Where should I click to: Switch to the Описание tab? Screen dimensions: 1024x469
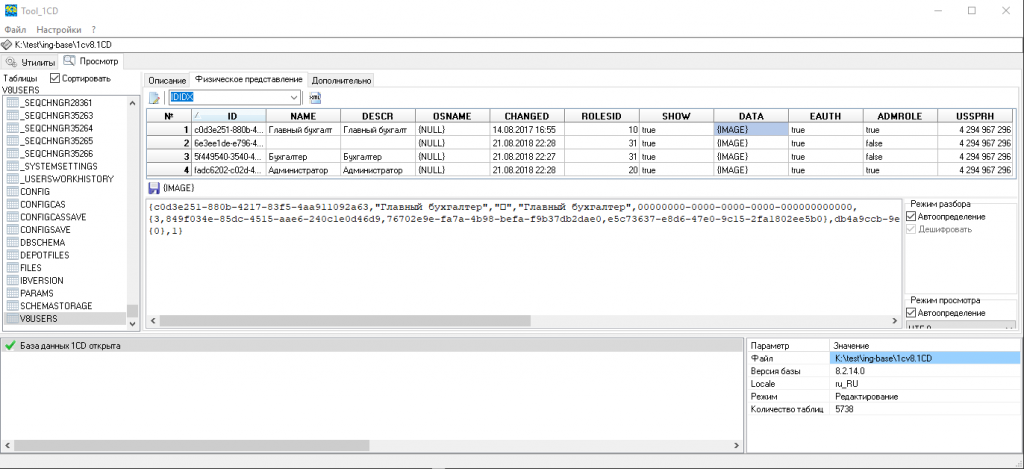coord(167,80)
